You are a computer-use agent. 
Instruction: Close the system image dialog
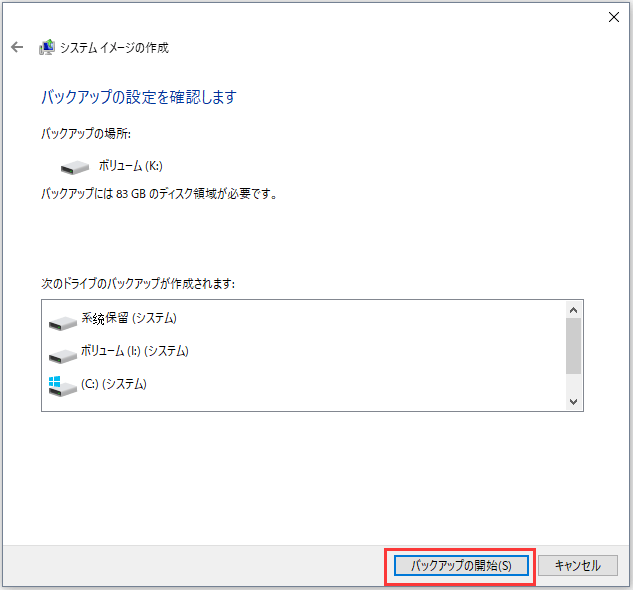614,17
